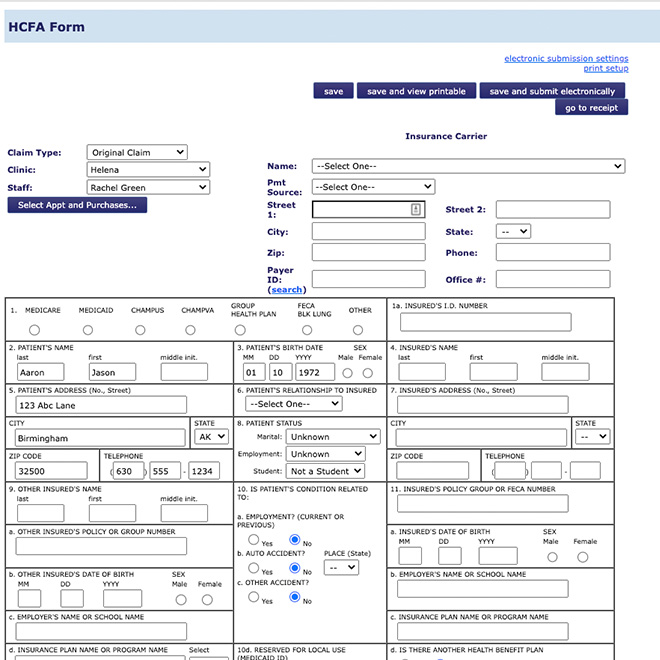The image size is (660, 660).
Task: Click telephone area code field 630
Action: [128, 471]
